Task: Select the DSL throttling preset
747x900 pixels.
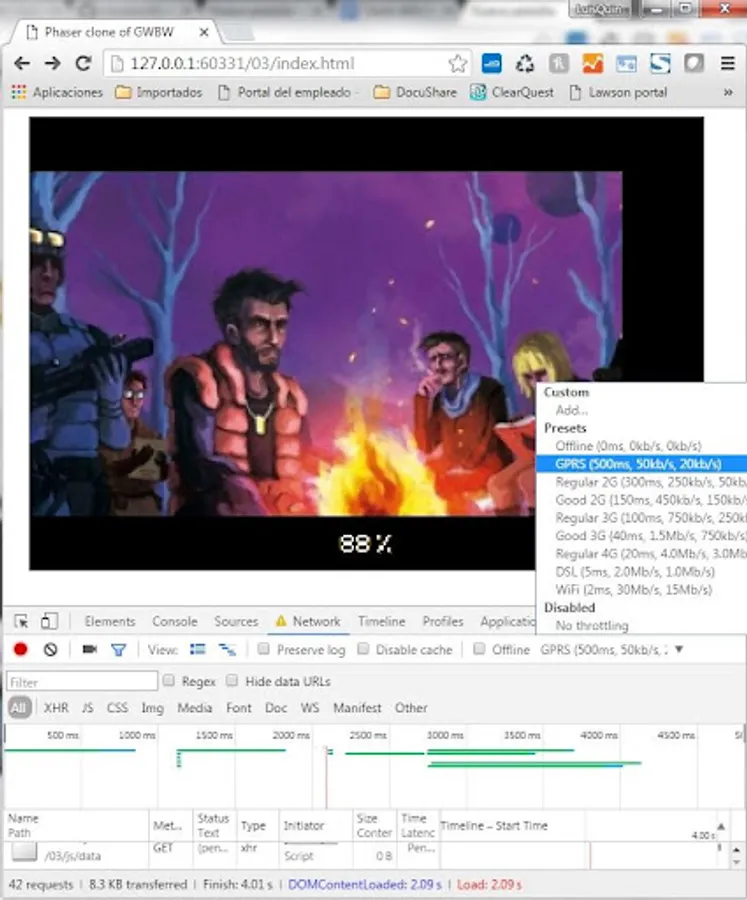Action: point(641,572)
